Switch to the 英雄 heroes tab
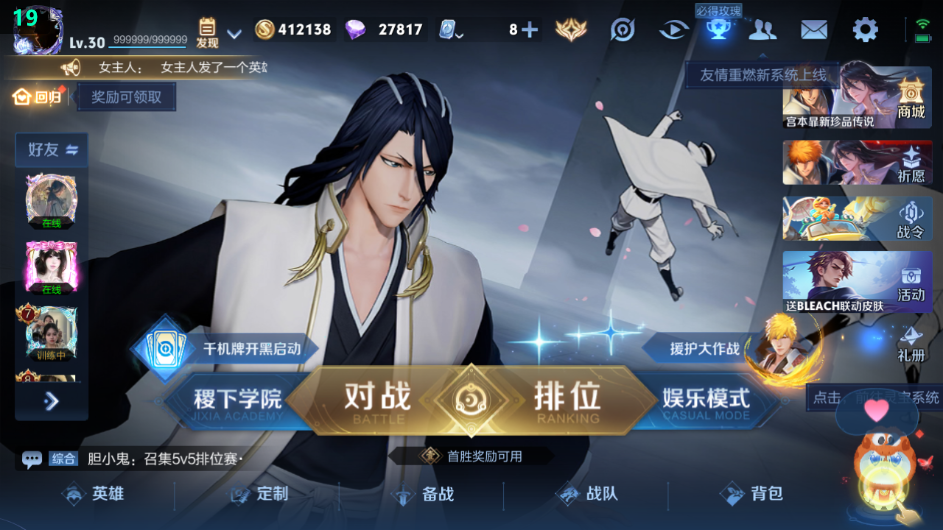Screen dimensions: 943x530 coord(94,495)
